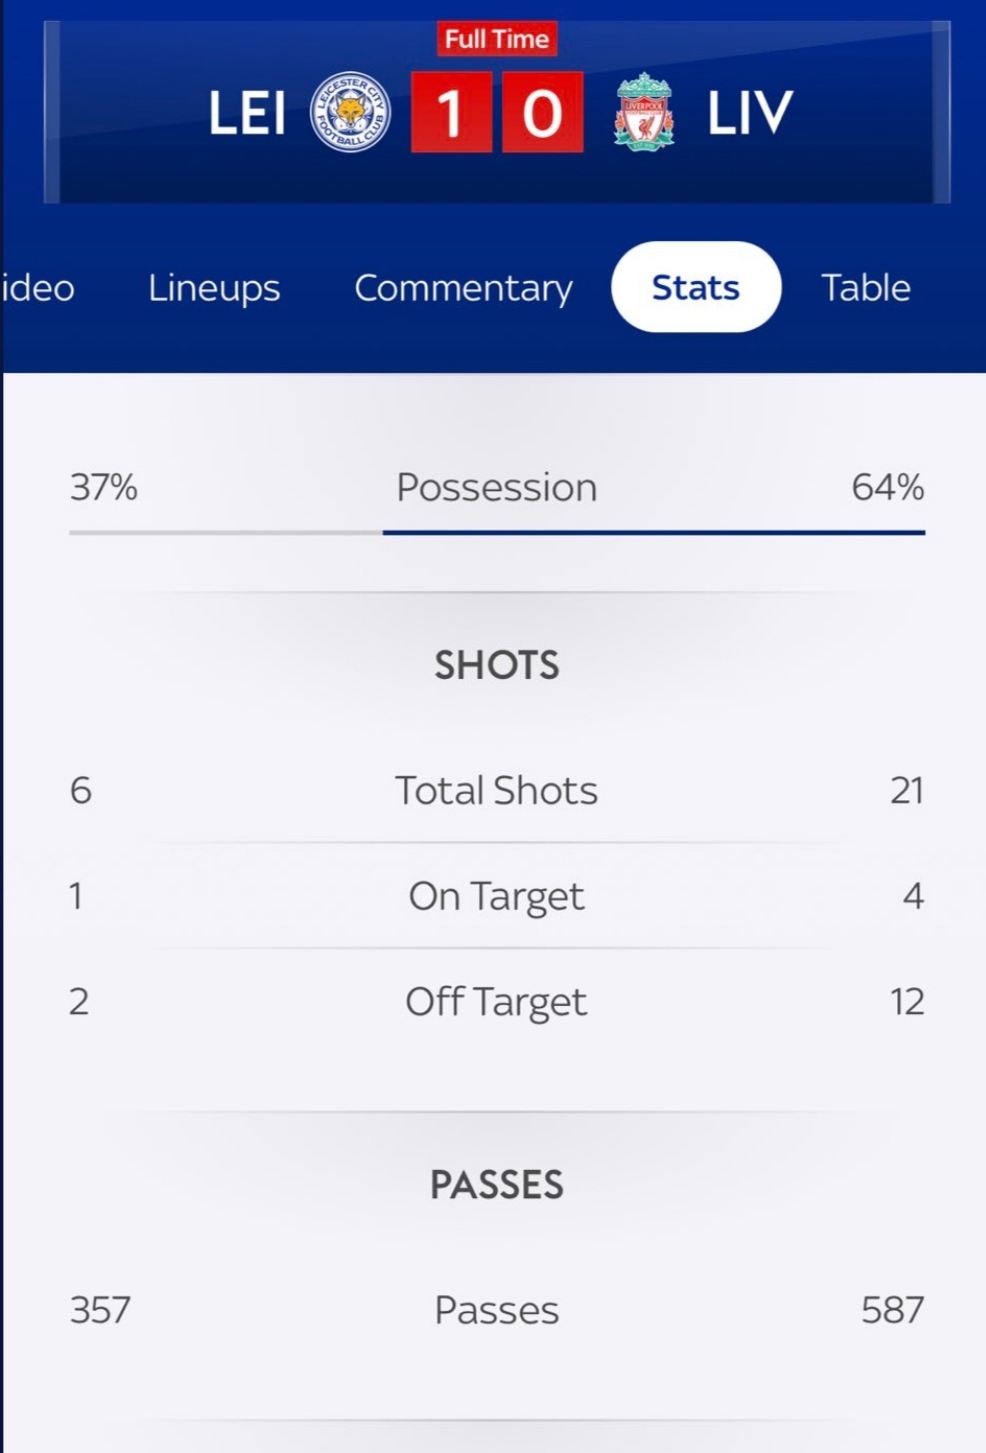Select the Off Target stat row
The width and height of the screenshot is (986, 1453).
click(x=497, y=1001)
